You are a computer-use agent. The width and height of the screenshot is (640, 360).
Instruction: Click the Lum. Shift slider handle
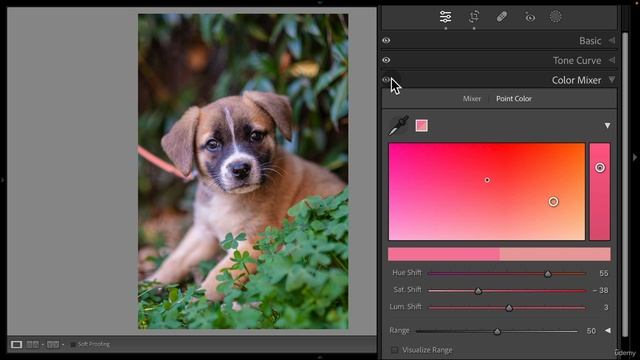509,308
